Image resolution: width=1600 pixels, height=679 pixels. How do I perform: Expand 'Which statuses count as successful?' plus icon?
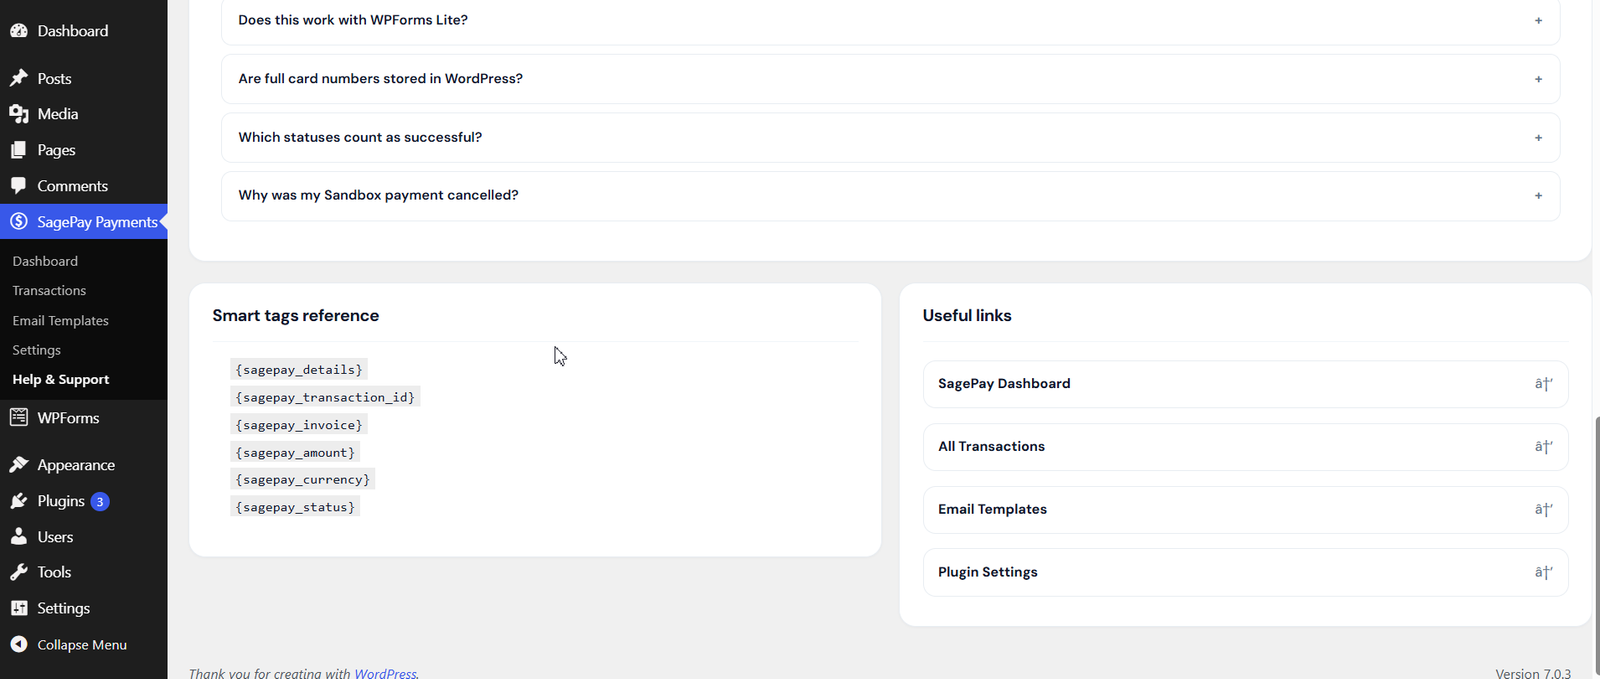(1538, 138)
